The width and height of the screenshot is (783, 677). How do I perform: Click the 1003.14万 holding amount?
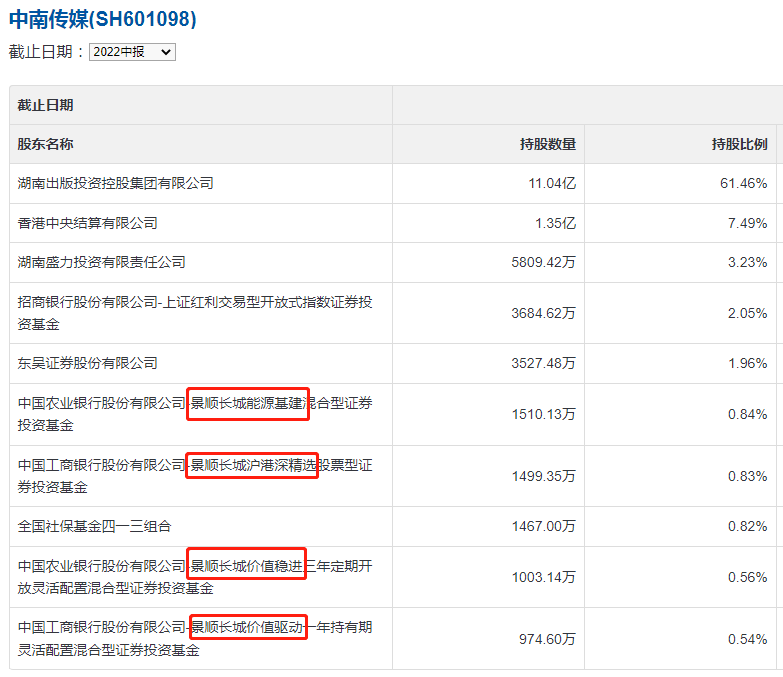coord(544,577)
